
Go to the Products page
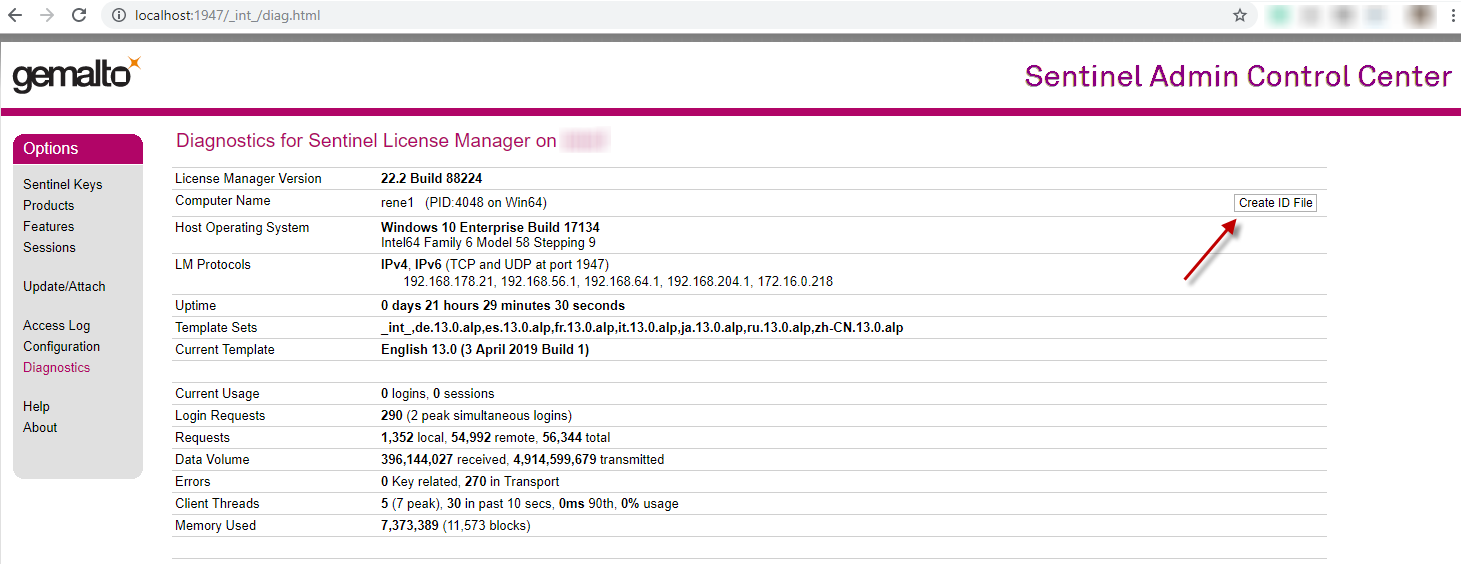pos(49,205)
